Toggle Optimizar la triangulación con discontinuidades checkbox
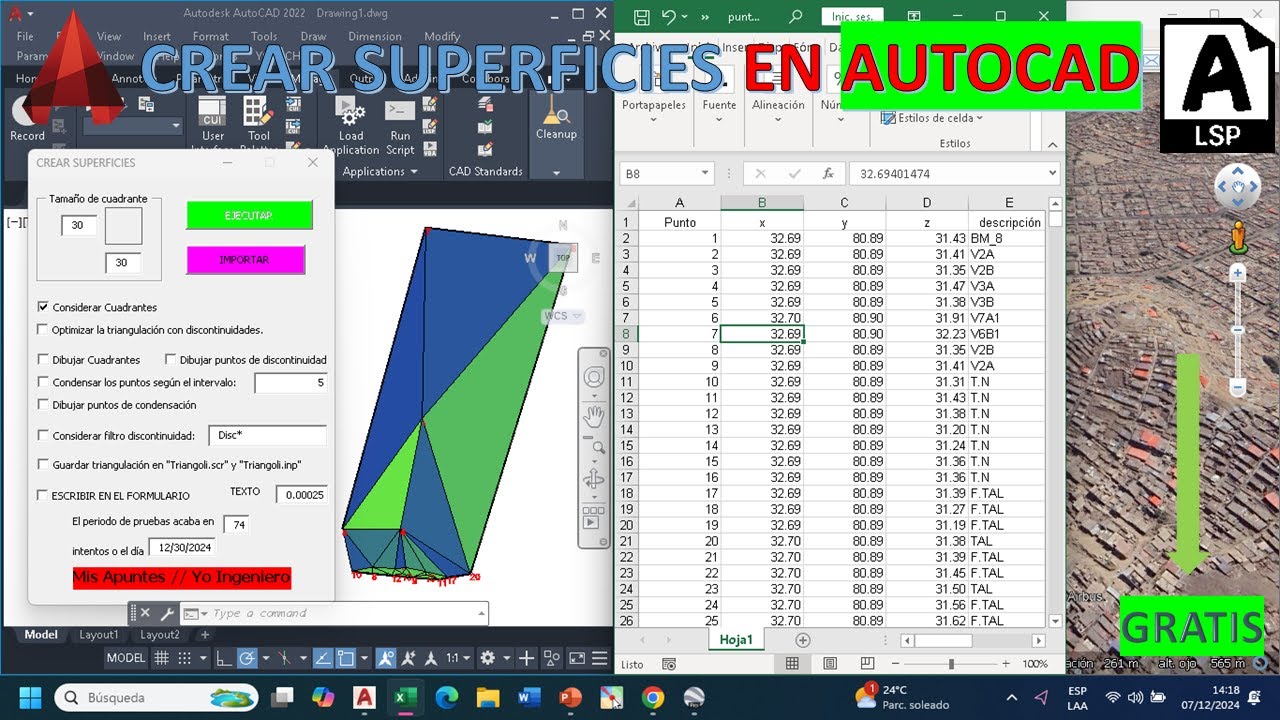Image resolution: width=1280 pixels, height=720 pixels. point(42,329)
